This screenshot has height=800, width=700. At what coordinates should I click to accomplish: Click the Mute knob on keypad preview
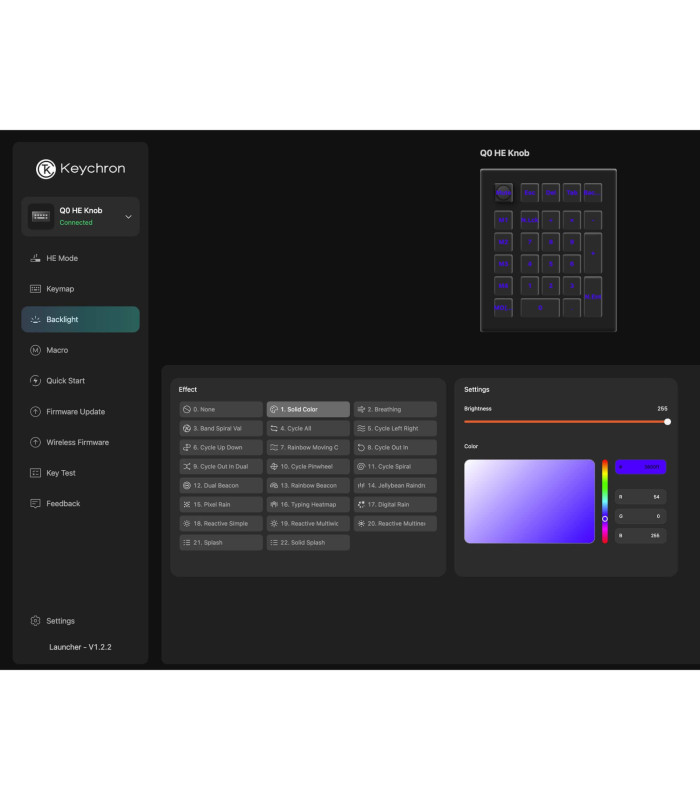pyautogui.click(x=503, y=192)
